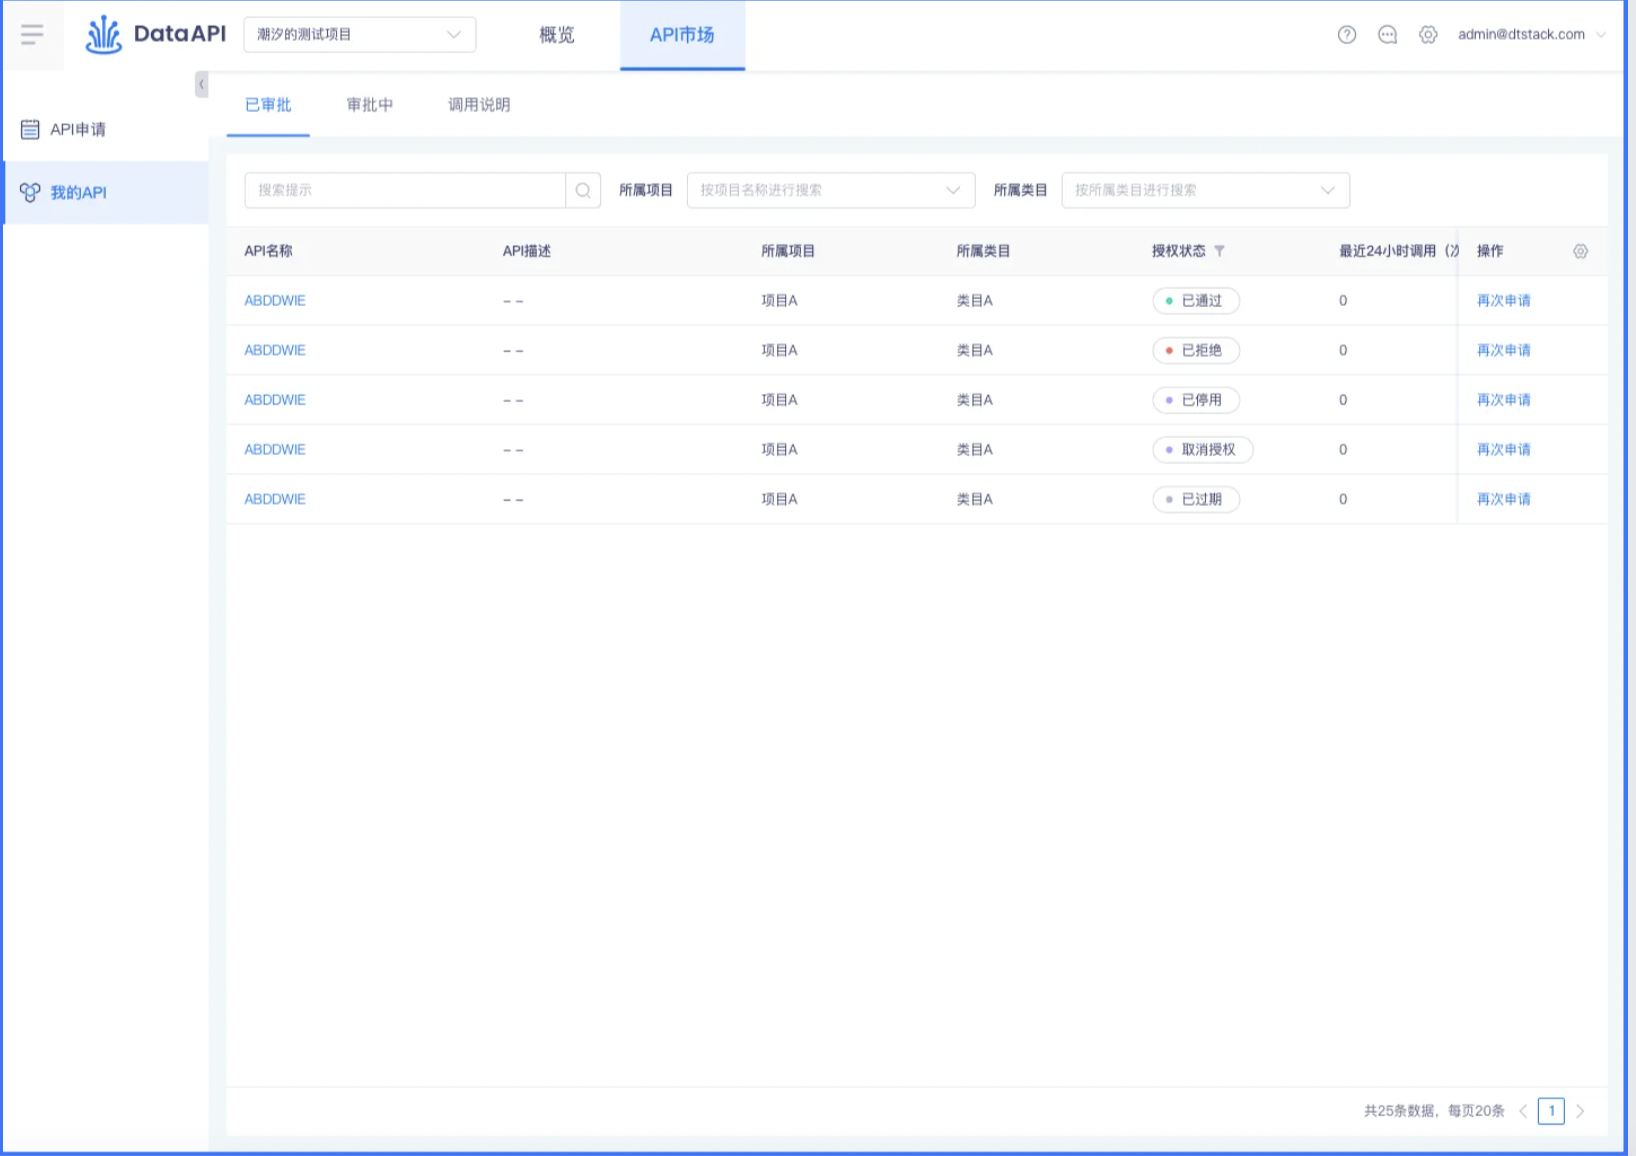
Task: Open 我的API in the sidebar
Action: [x=105, y=192]
